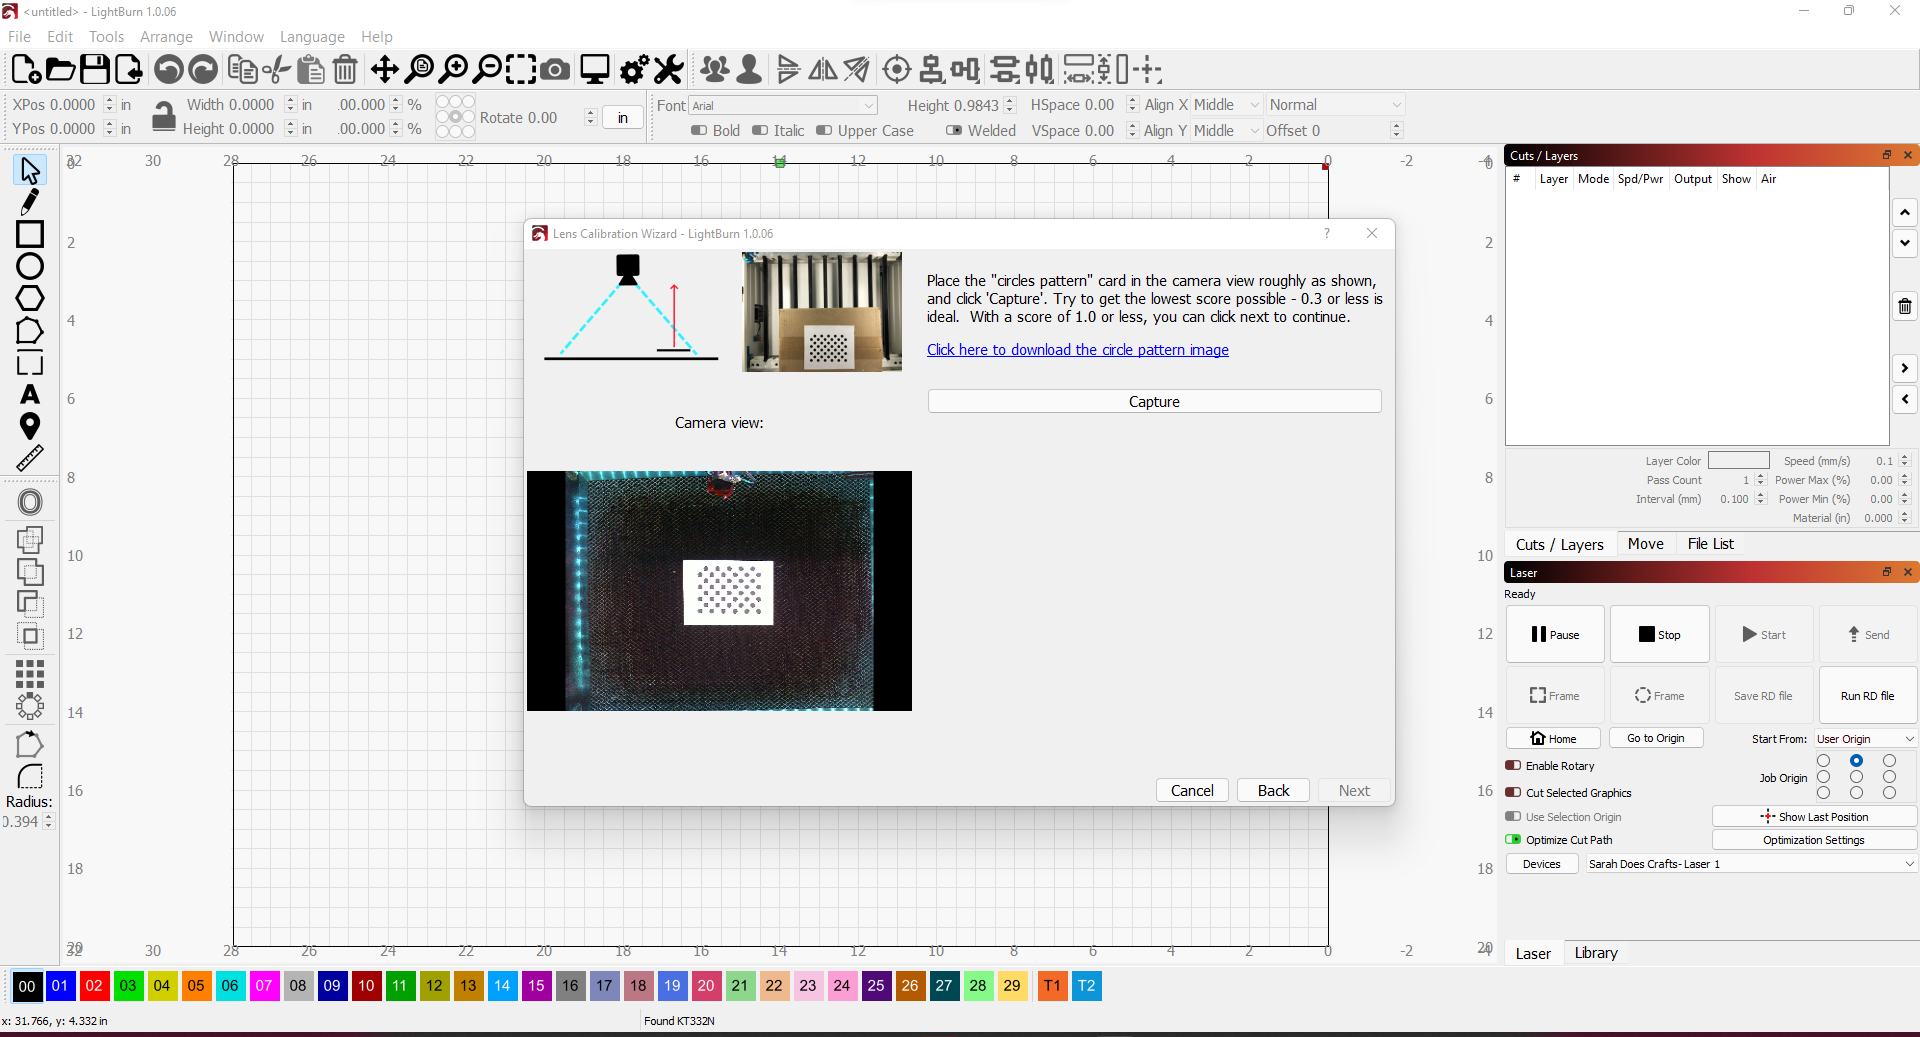Switch to the Library tab
This screenshot has width=1920, height=1037.
1595,953
